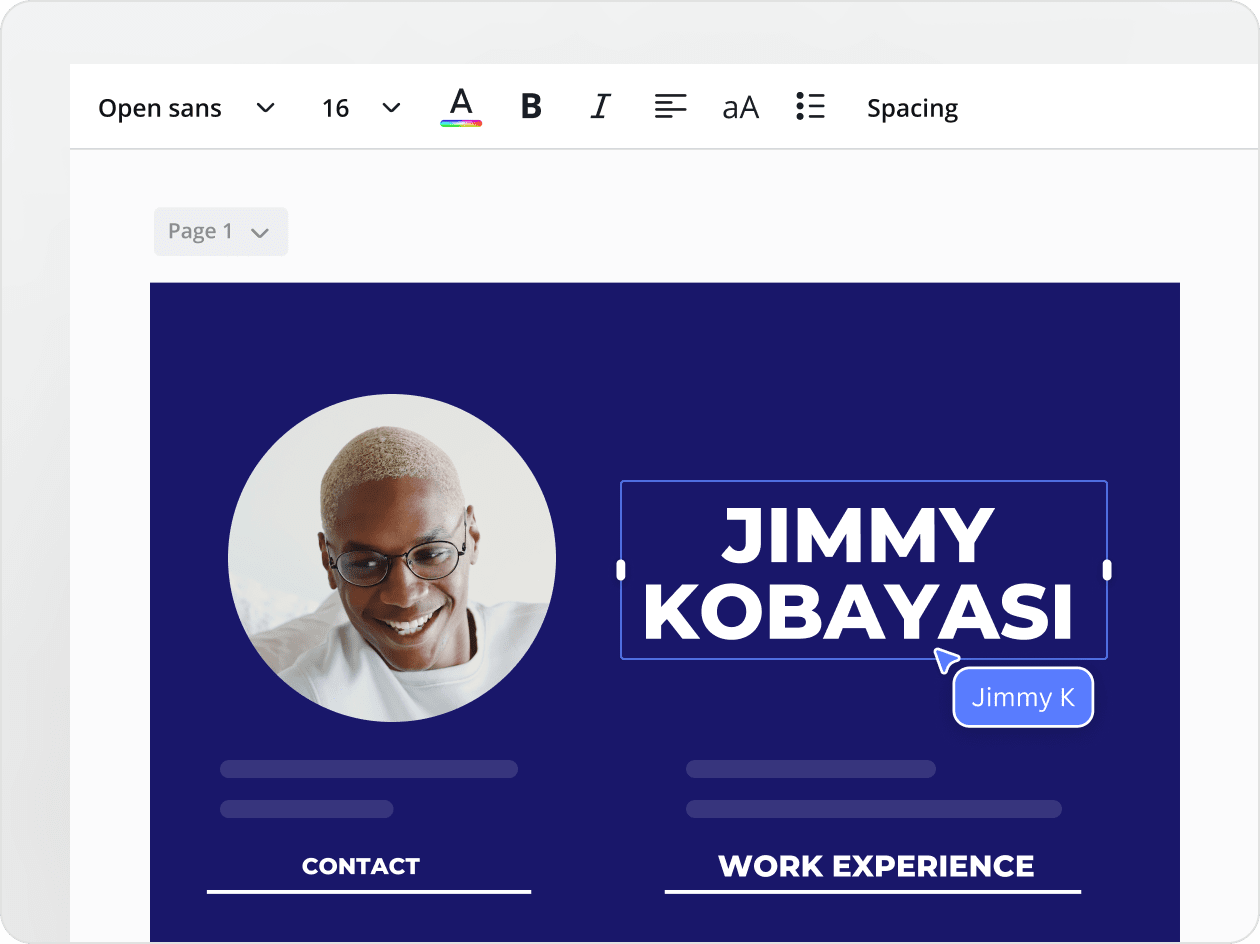The image size is (1260, 944).
Task: Open the Page 1 dropdown
Action: 220,231
